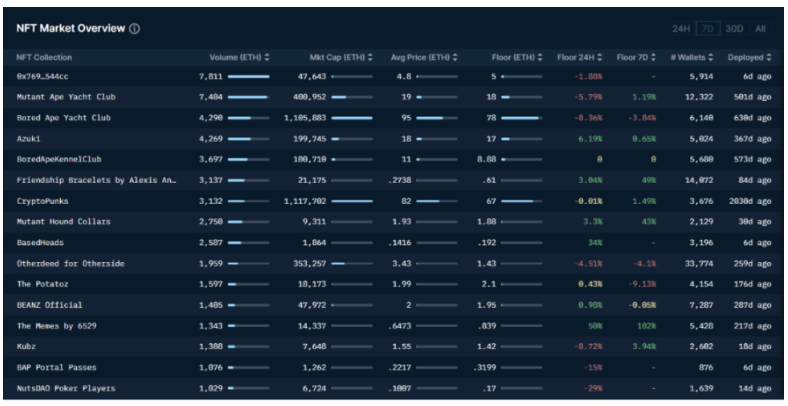Click the Otherdeed for Otherside market cap bar

(x=352, y=263)
